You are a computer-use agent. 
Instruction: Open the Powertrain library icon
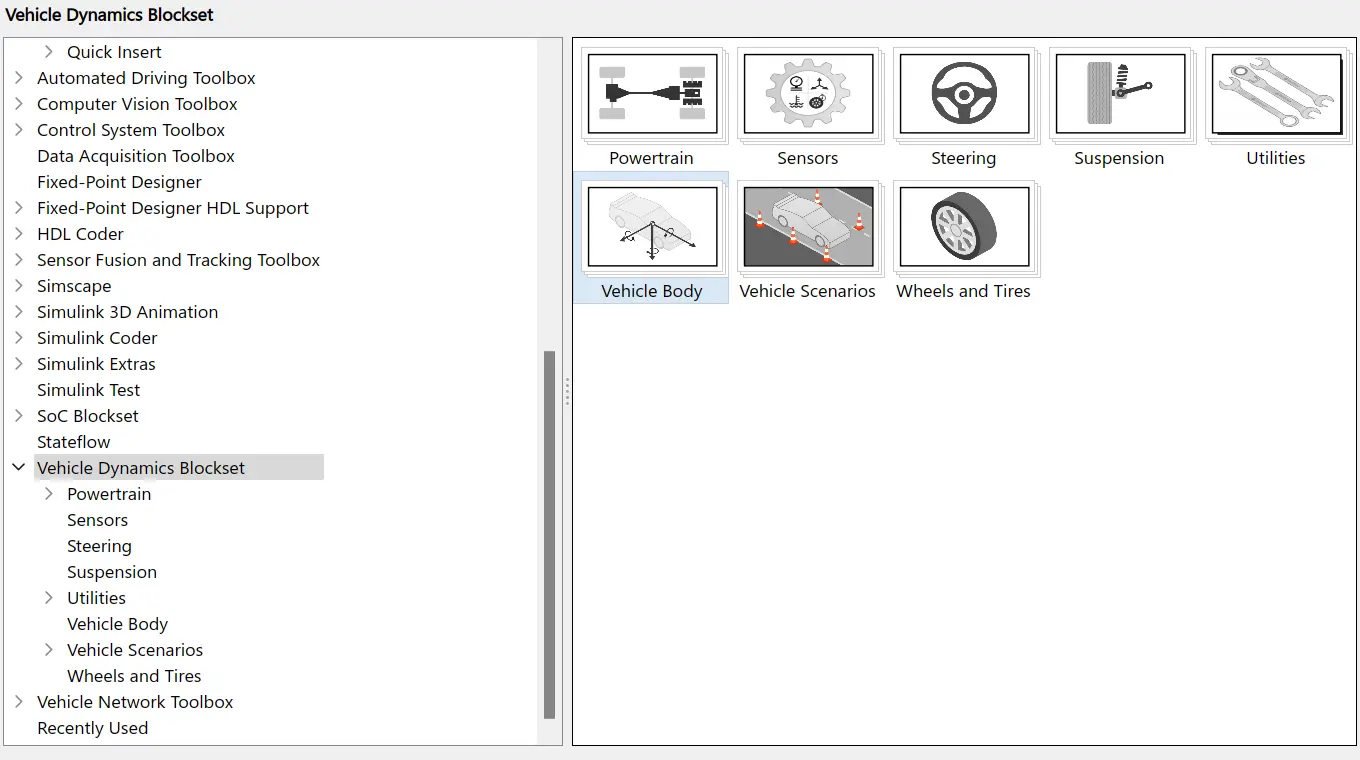652,94
